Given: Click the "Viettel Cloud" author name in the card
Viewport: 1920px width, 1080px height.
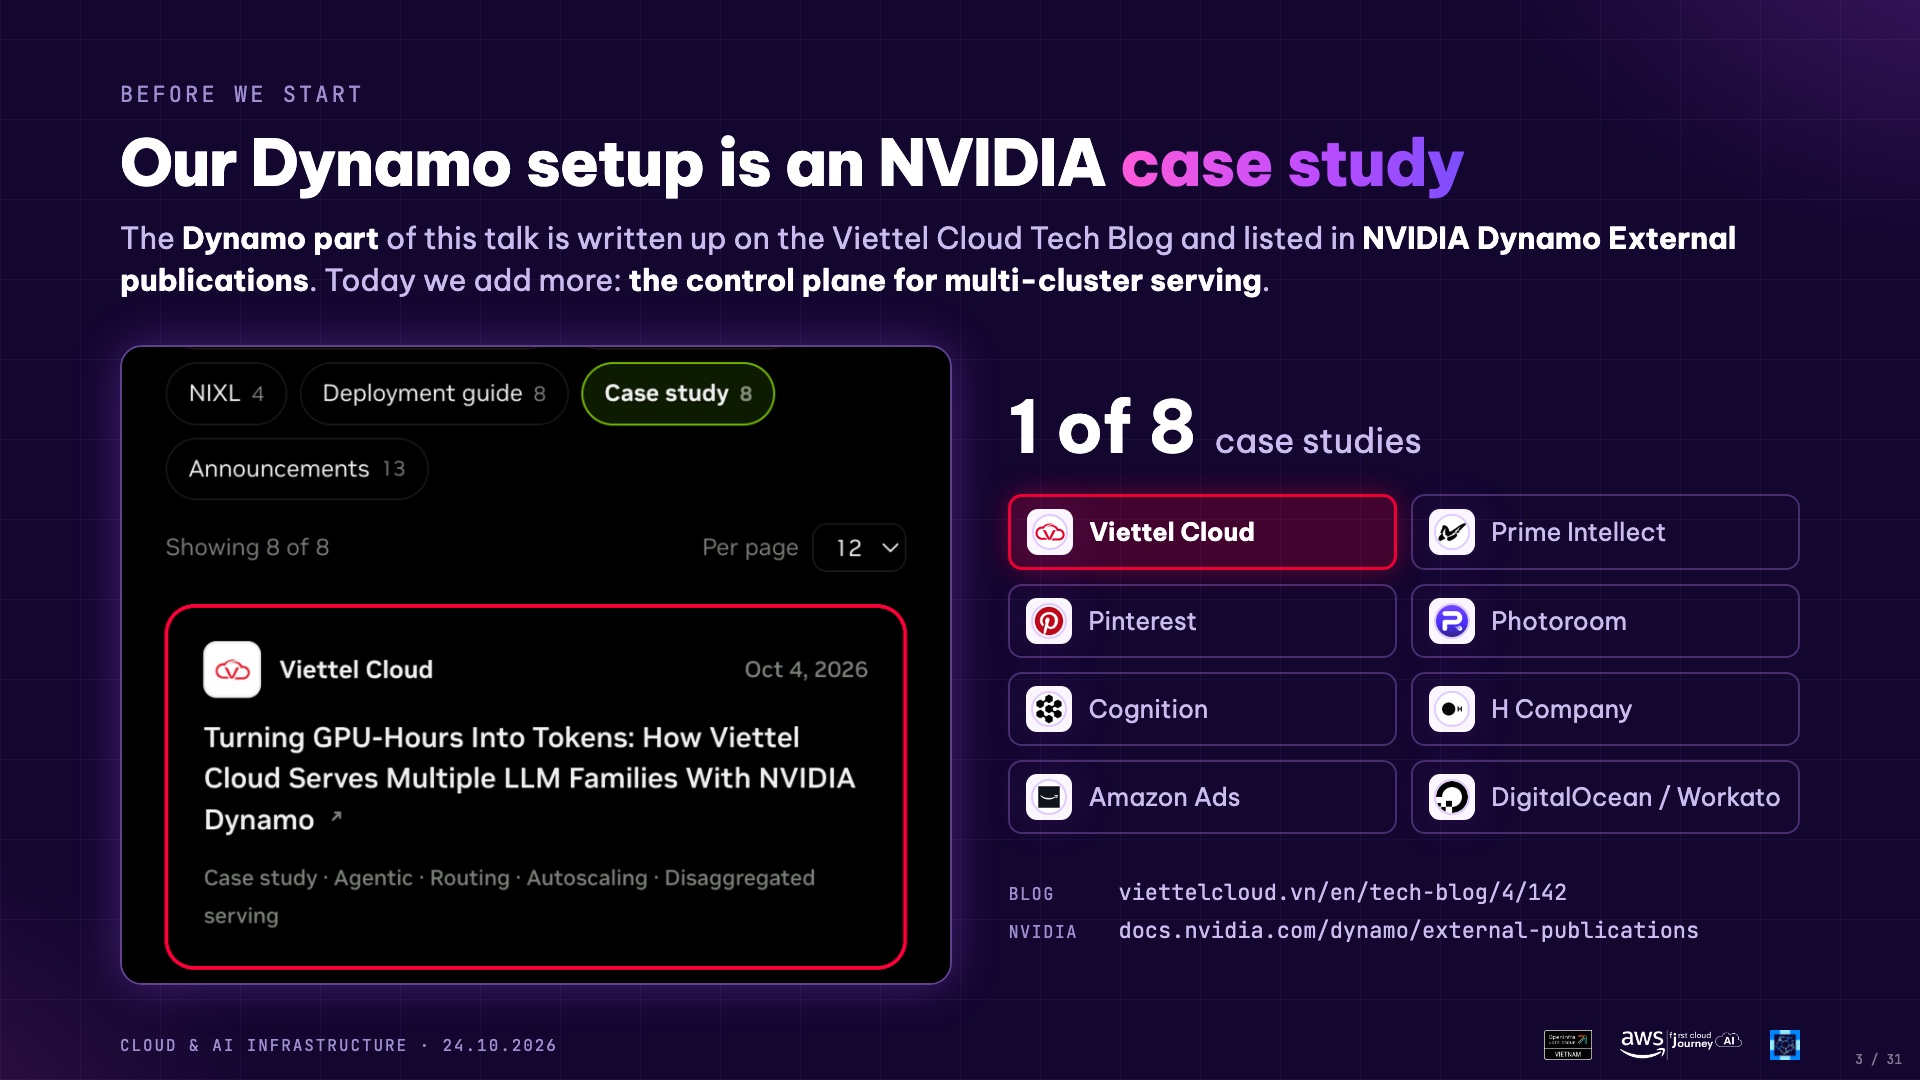Looking at the screenshot, I should pos(356,669).
